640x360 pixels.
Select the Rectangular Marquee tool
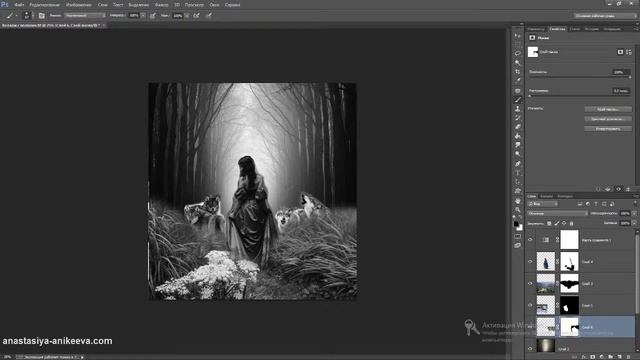[518, 44]
